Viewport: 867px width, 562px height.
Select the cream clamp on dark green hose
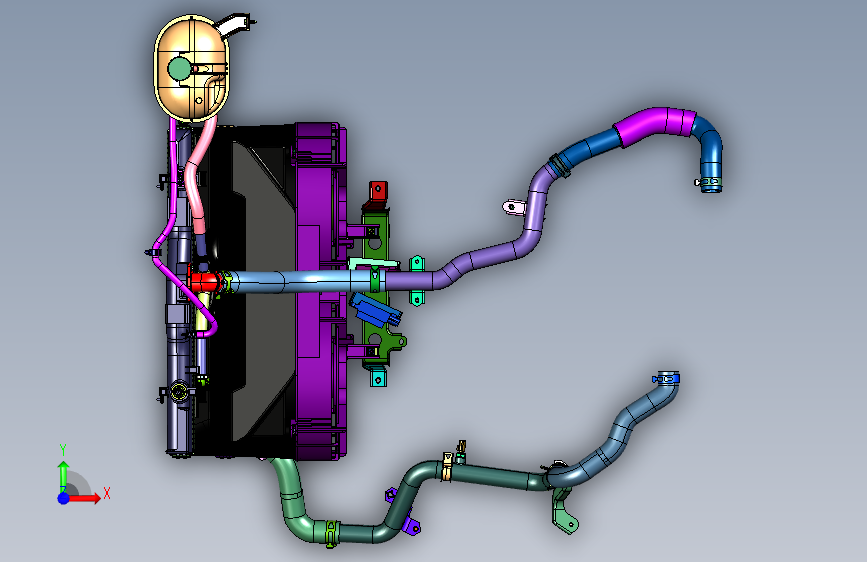pyautogui.click(x=447, y=466)
